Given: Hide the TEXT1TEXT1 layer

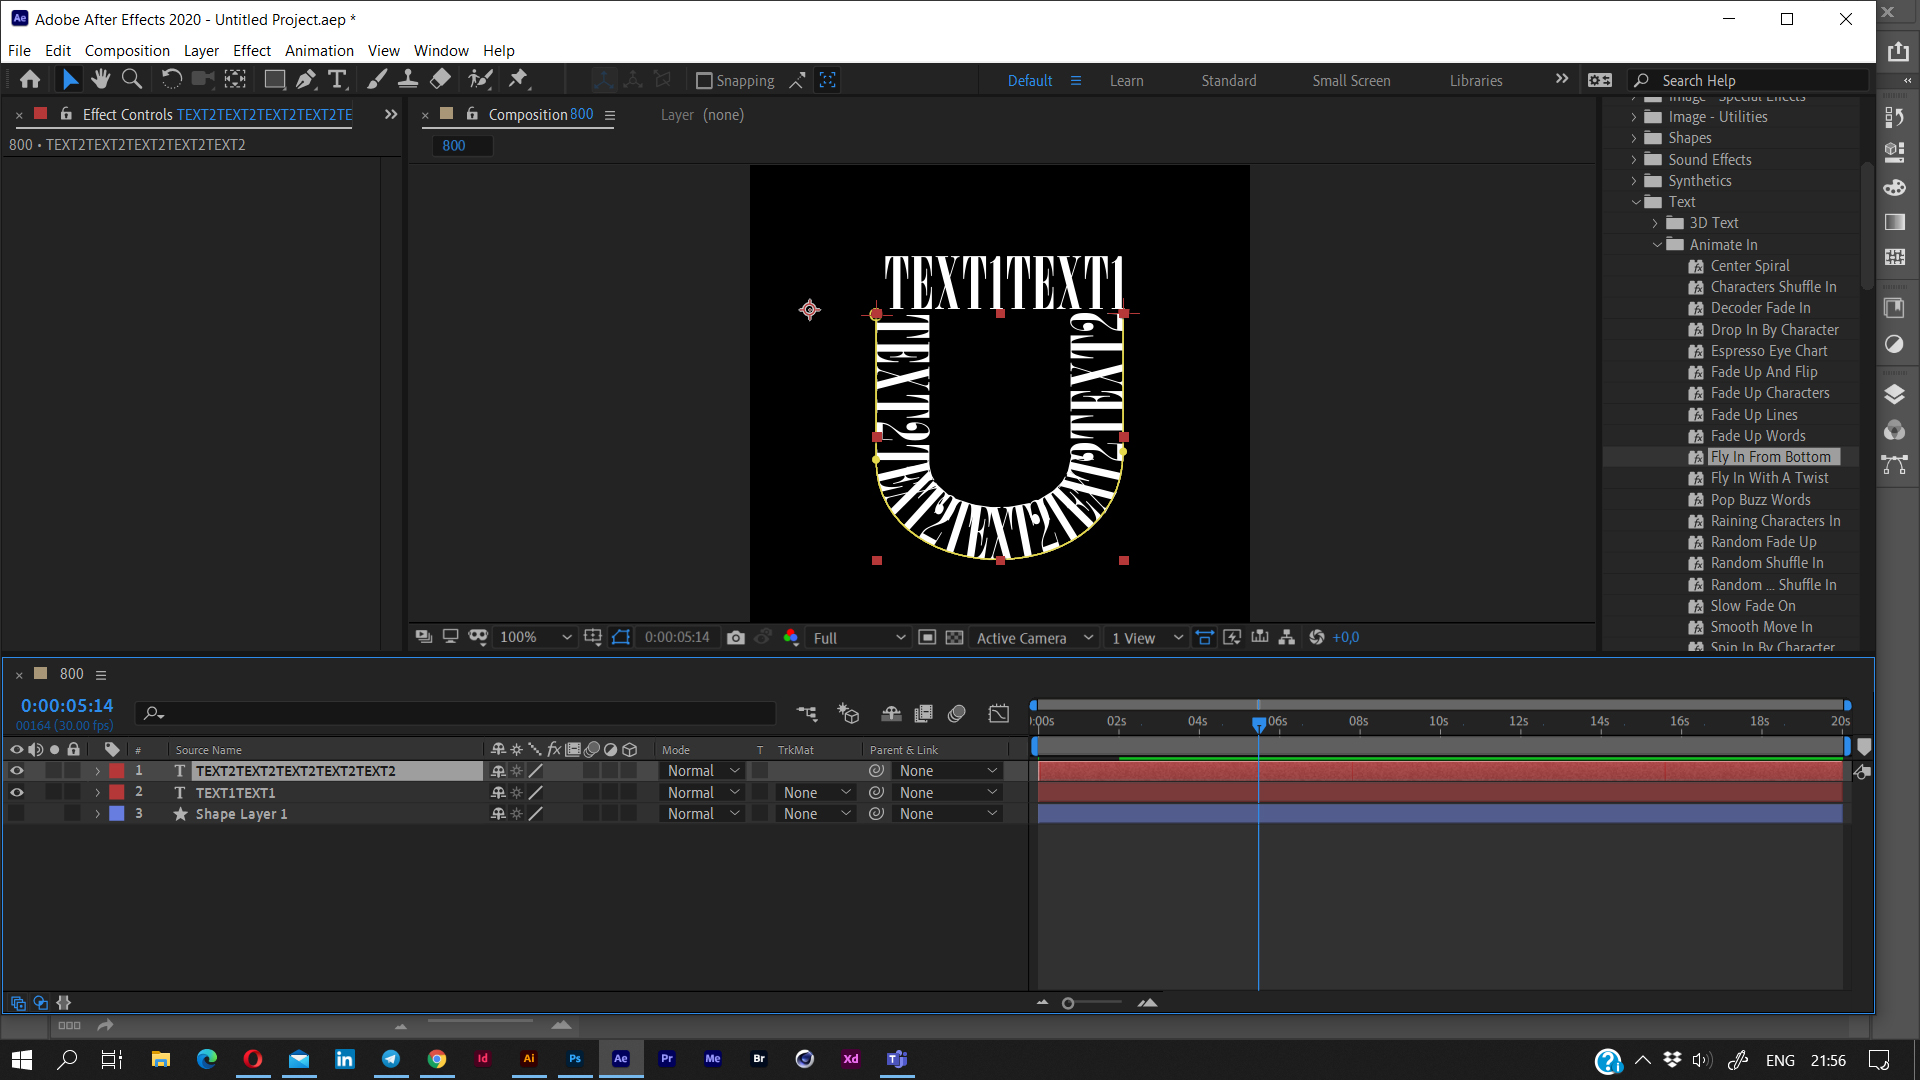Looking at the screenshot, I should (17, 792).
